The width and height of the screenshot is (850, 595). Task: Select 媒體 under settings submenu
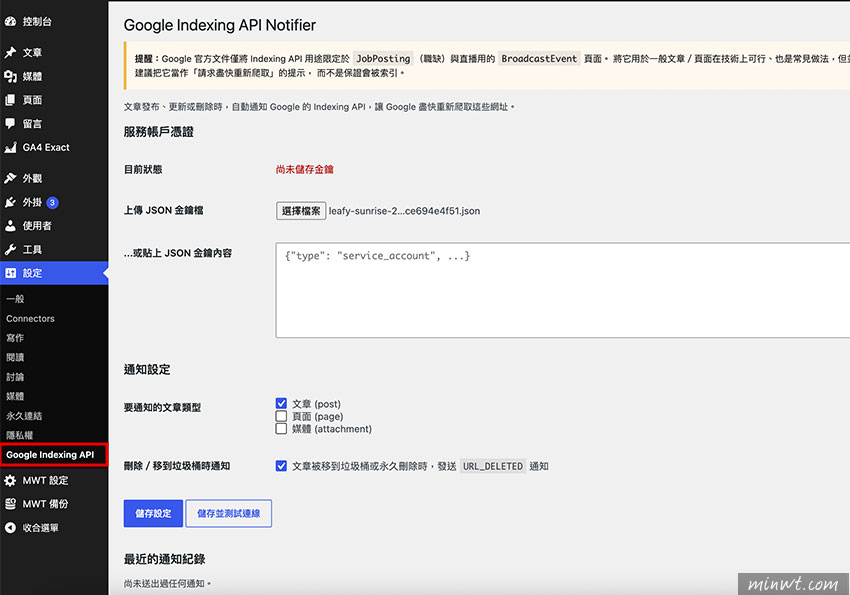tap(15, 396)
